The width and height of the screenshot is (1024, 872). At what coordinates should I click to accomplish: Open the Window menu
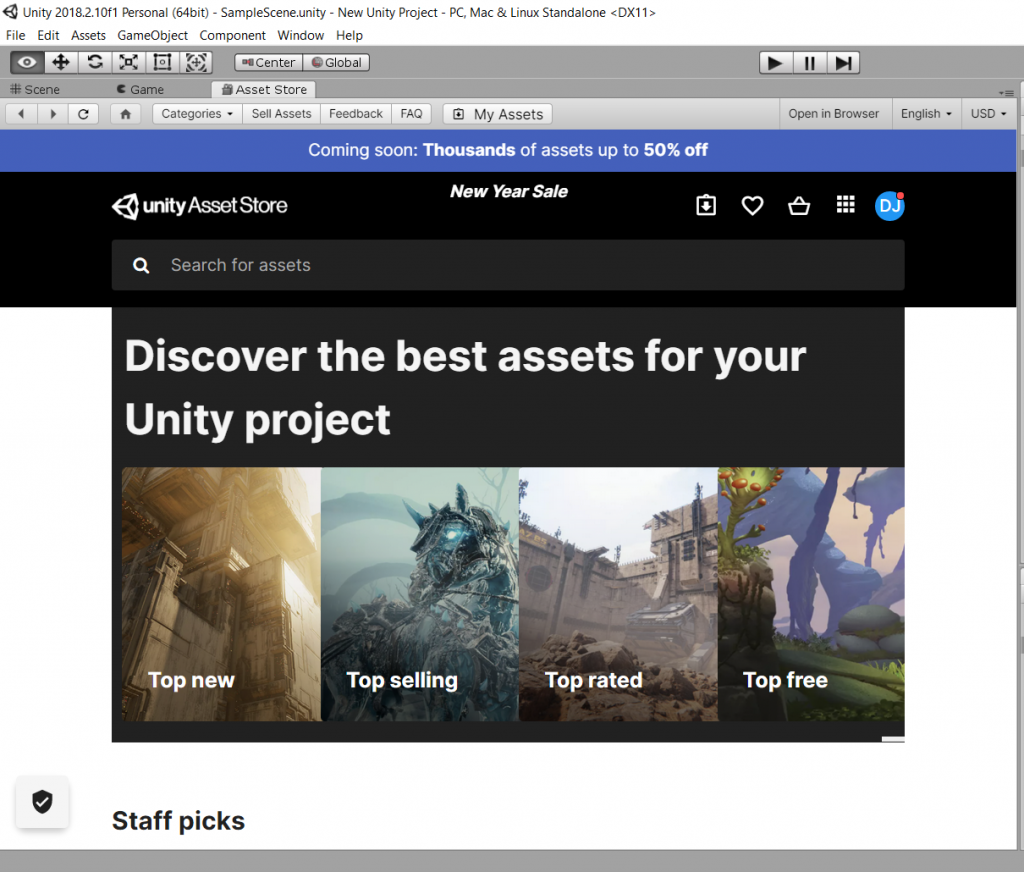tap(300, 35)
